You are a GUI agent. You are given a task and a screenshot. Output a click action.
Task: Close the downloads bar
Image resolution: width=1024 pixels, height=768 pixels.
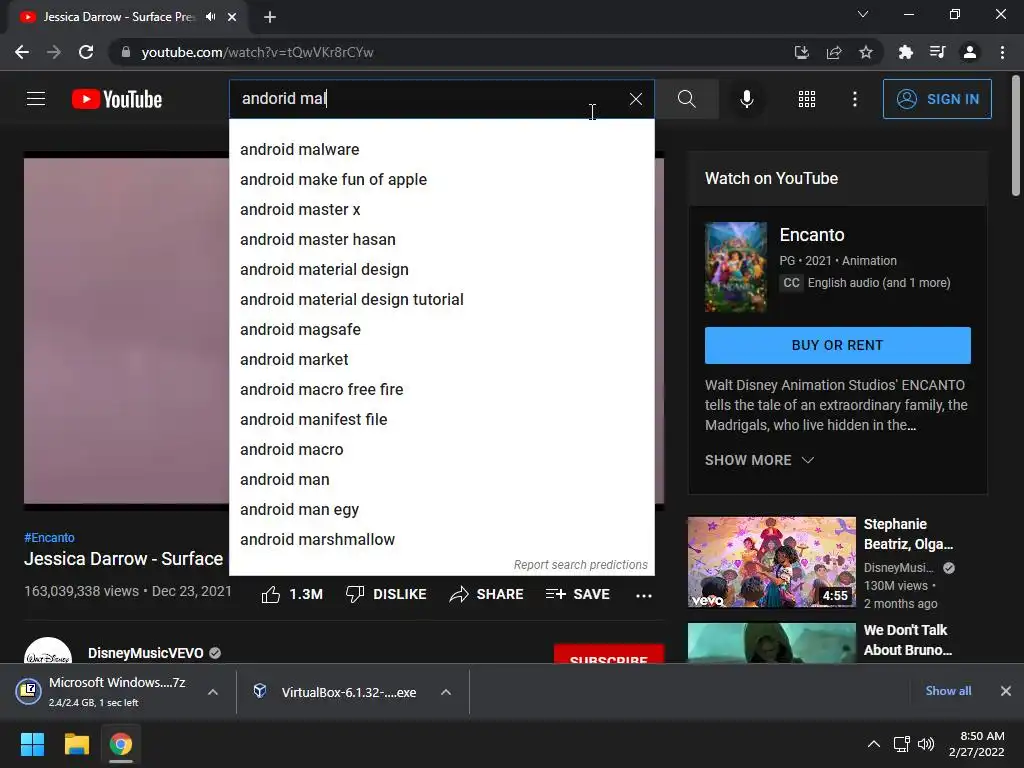1006,691
